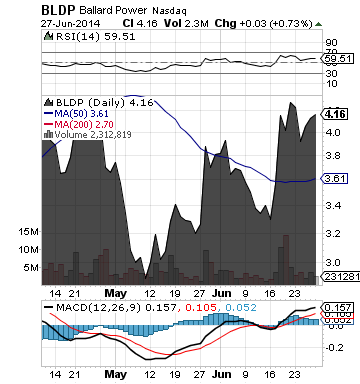This screenshot has height=384, width=360.
Task: Click the RSI(14) mountain icon
Action: 49,36
